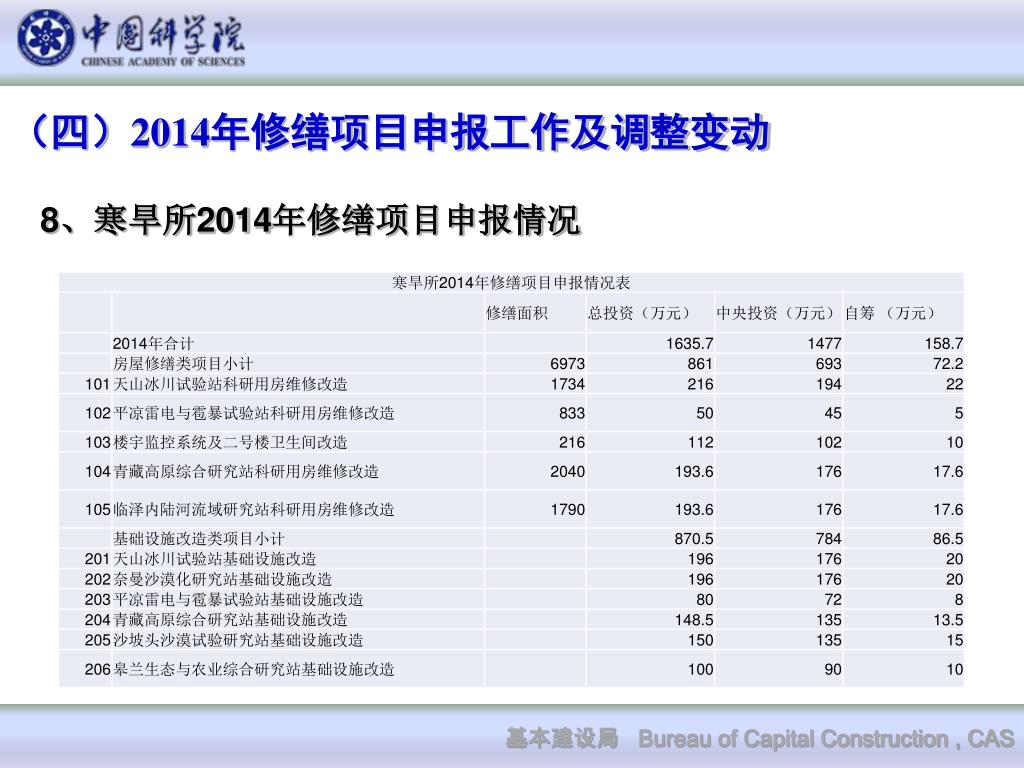The height and width of the screenshot is (768, 1024).
Task: Click total investment value 150
Action: pos(700,640)
